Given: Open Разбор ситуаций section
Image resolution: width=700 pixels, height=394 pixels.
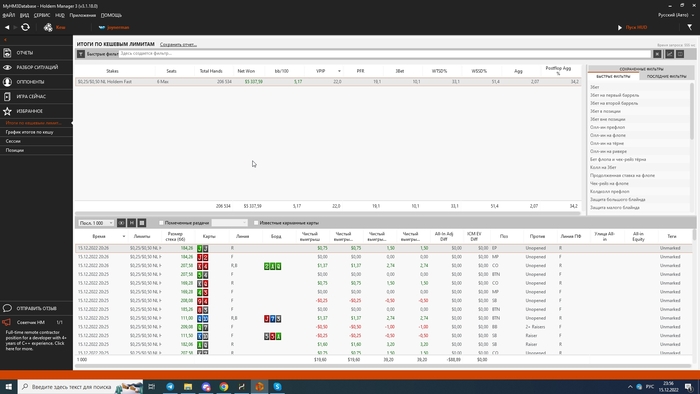Looking at the screenshot, I should [x=36, y=67].
